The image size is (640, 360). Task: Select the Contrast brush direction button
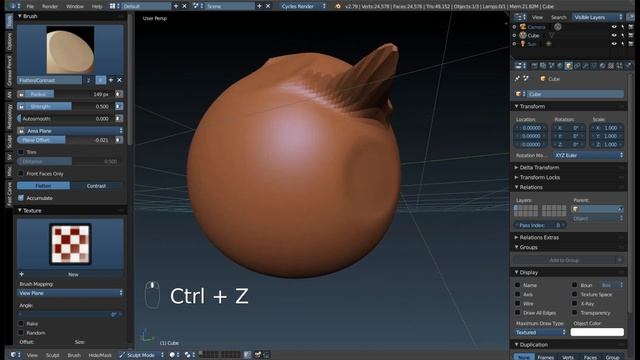96,186
